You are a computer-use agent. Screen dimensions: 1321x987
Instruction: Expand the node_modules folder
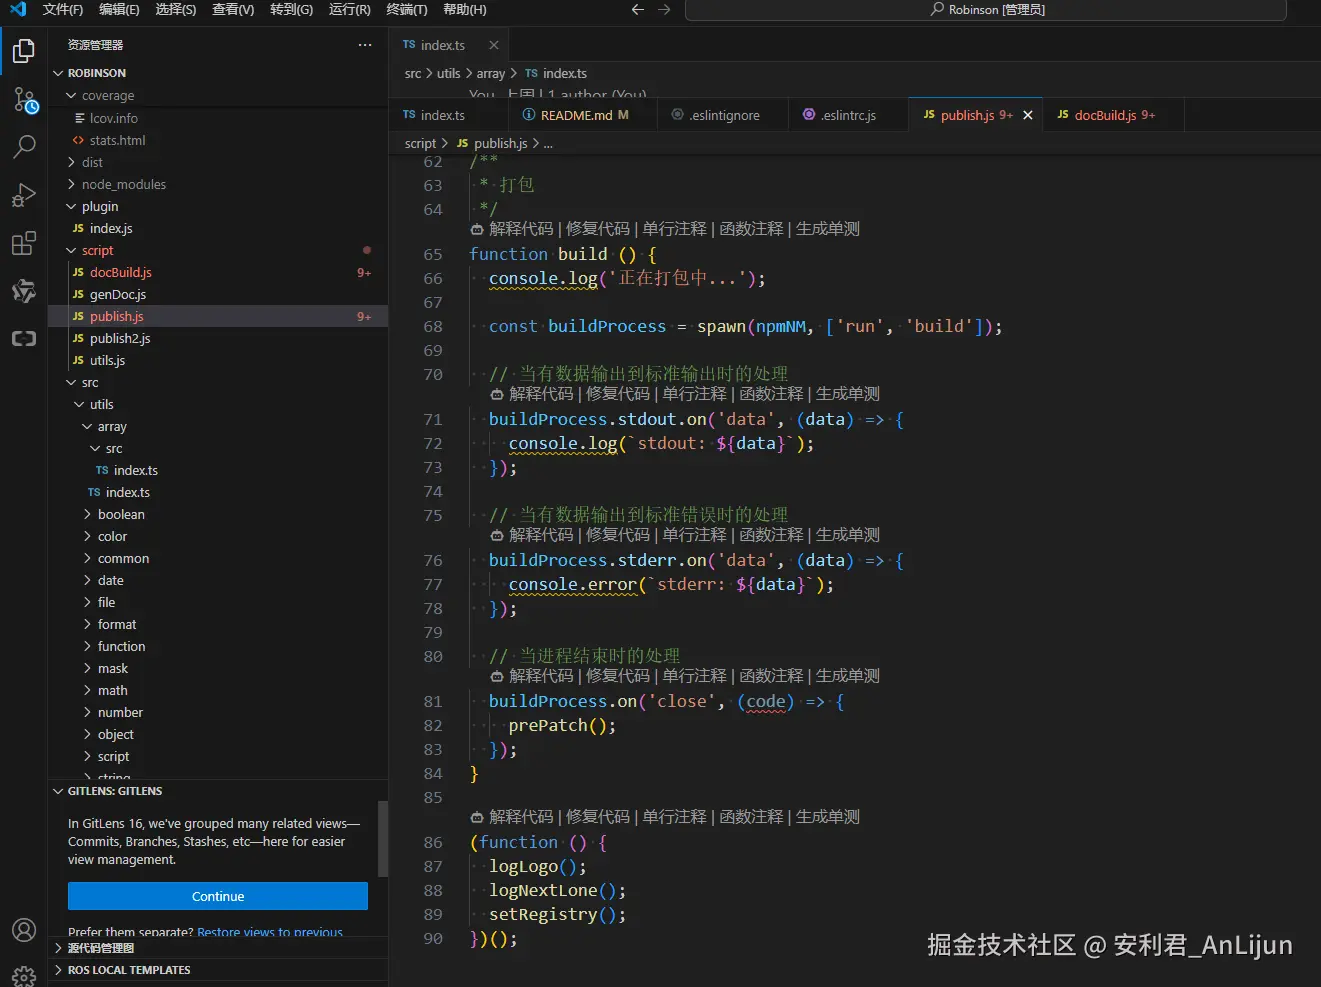(x=123, y=184)
